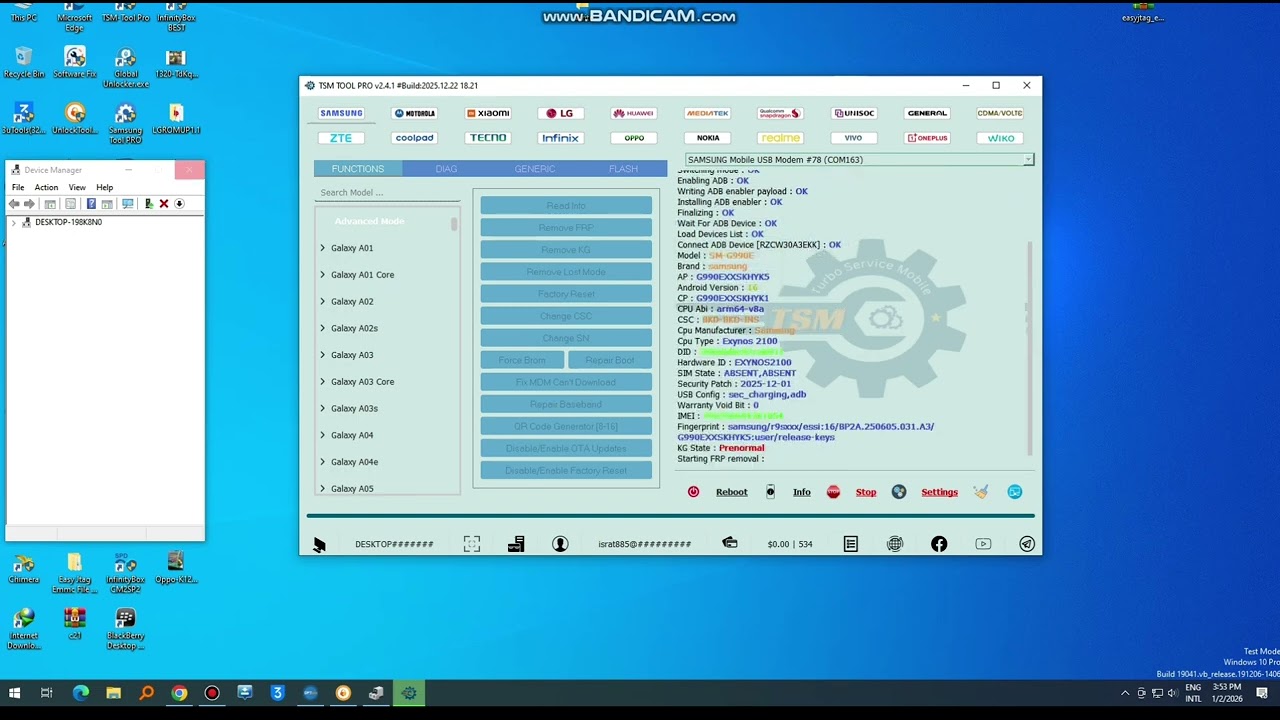Select the Coolpad brand logo
Viewport: 1280px width, 720px height.
(x=414, y=138)
